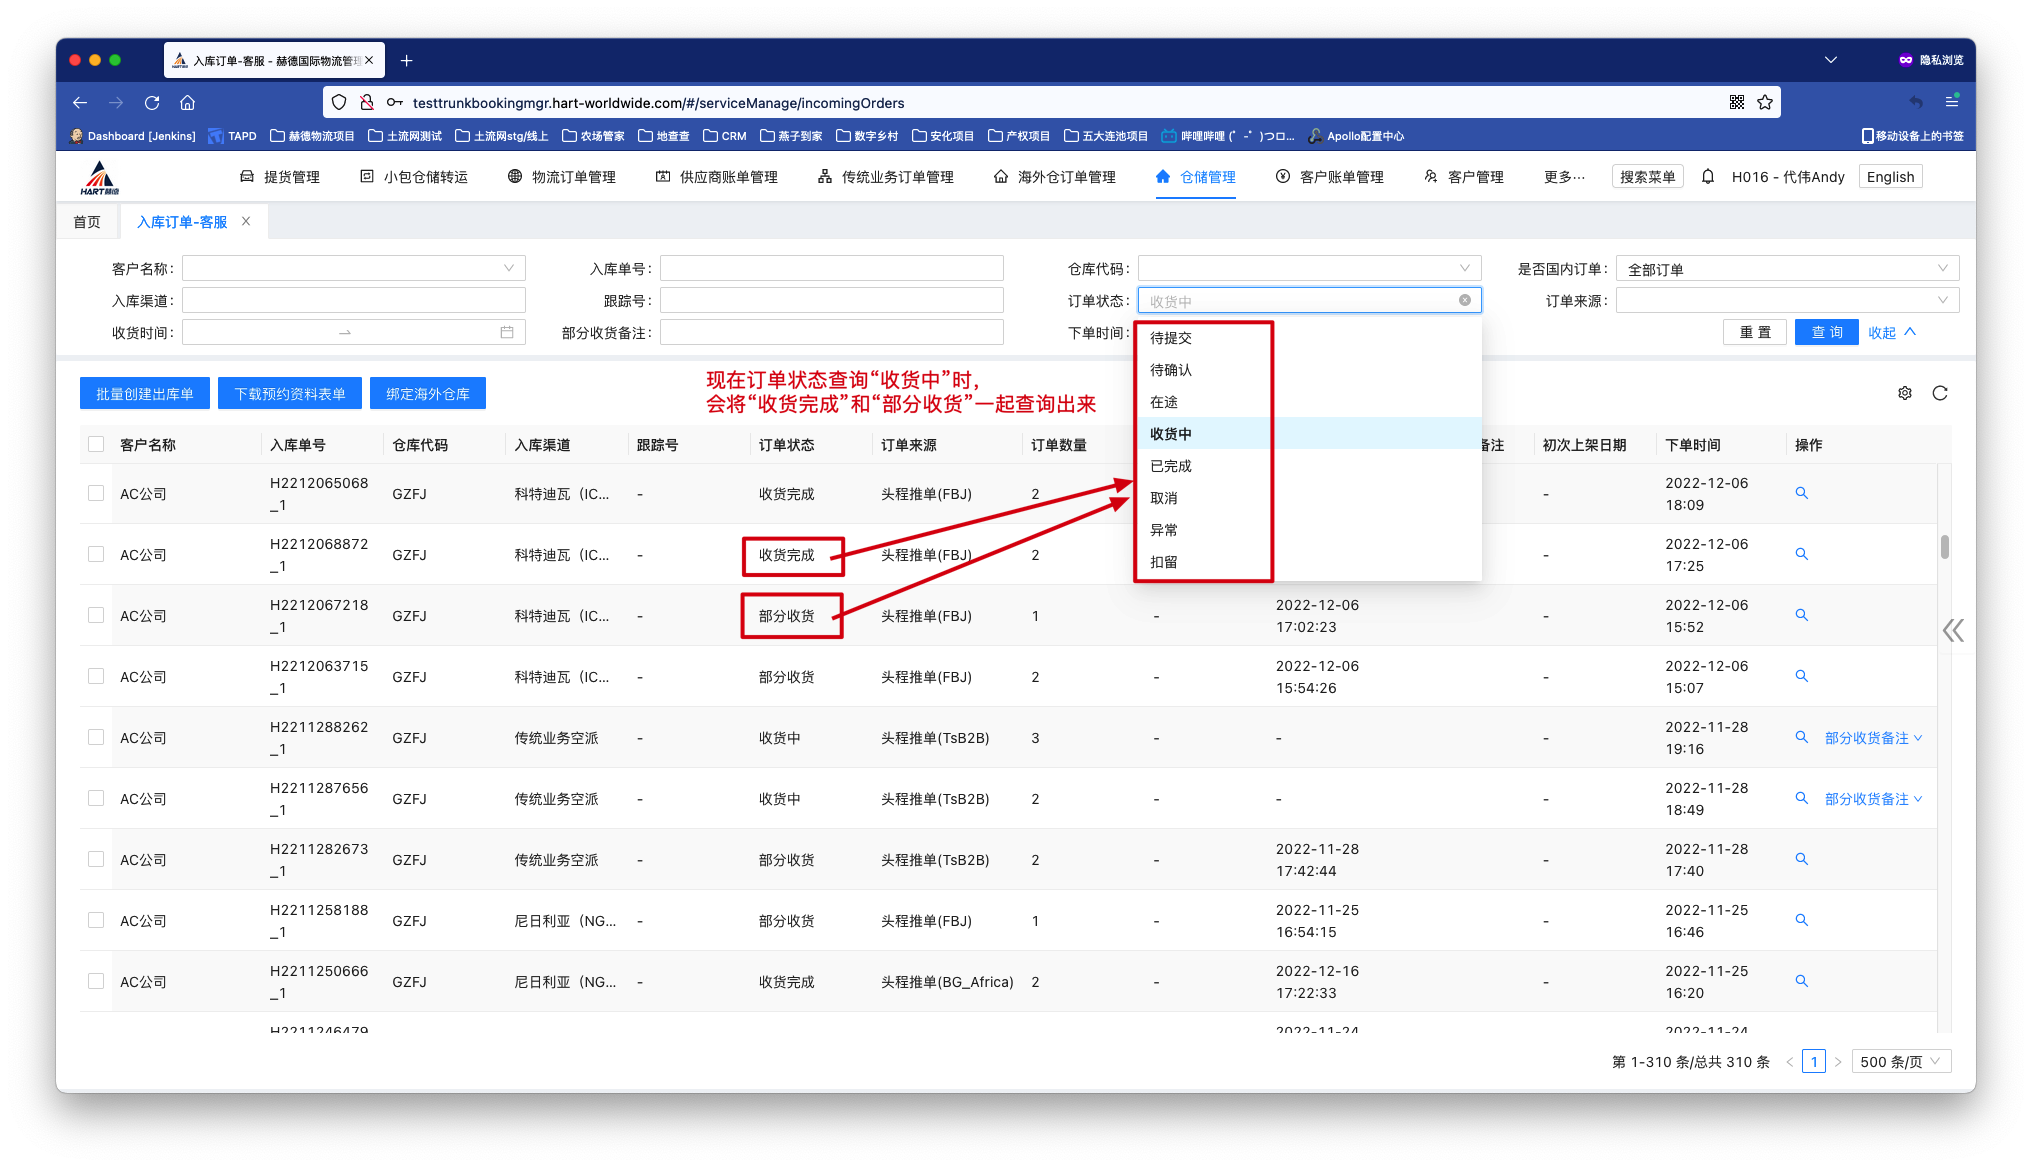Screen dimensions: 2032x1167
Task: Open the 客户名称 dropdown
Action: click(x=353, y=268)
